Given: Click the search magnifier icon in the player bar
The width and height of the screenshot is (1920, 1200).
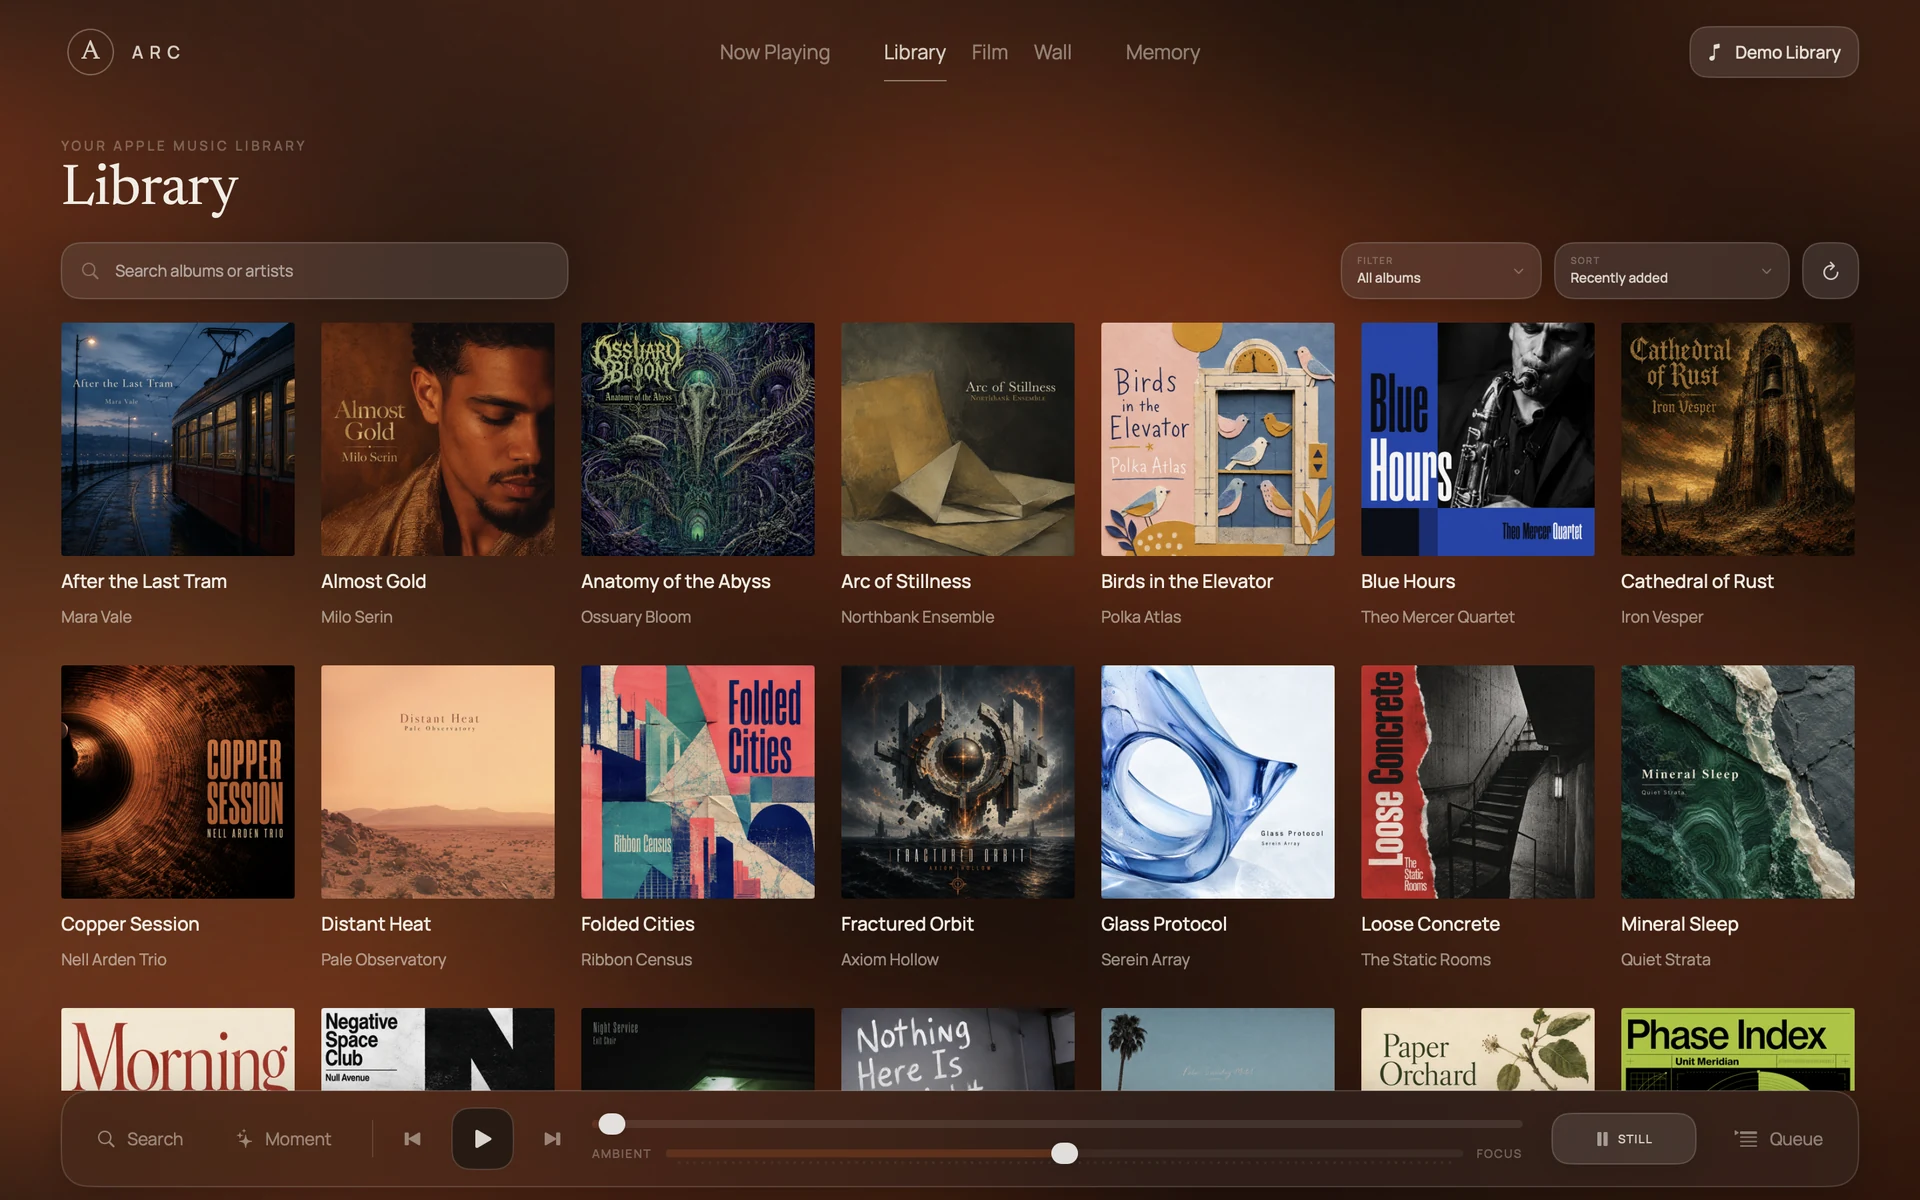Looking at the screenshot, I should (x=105, y=1139).
